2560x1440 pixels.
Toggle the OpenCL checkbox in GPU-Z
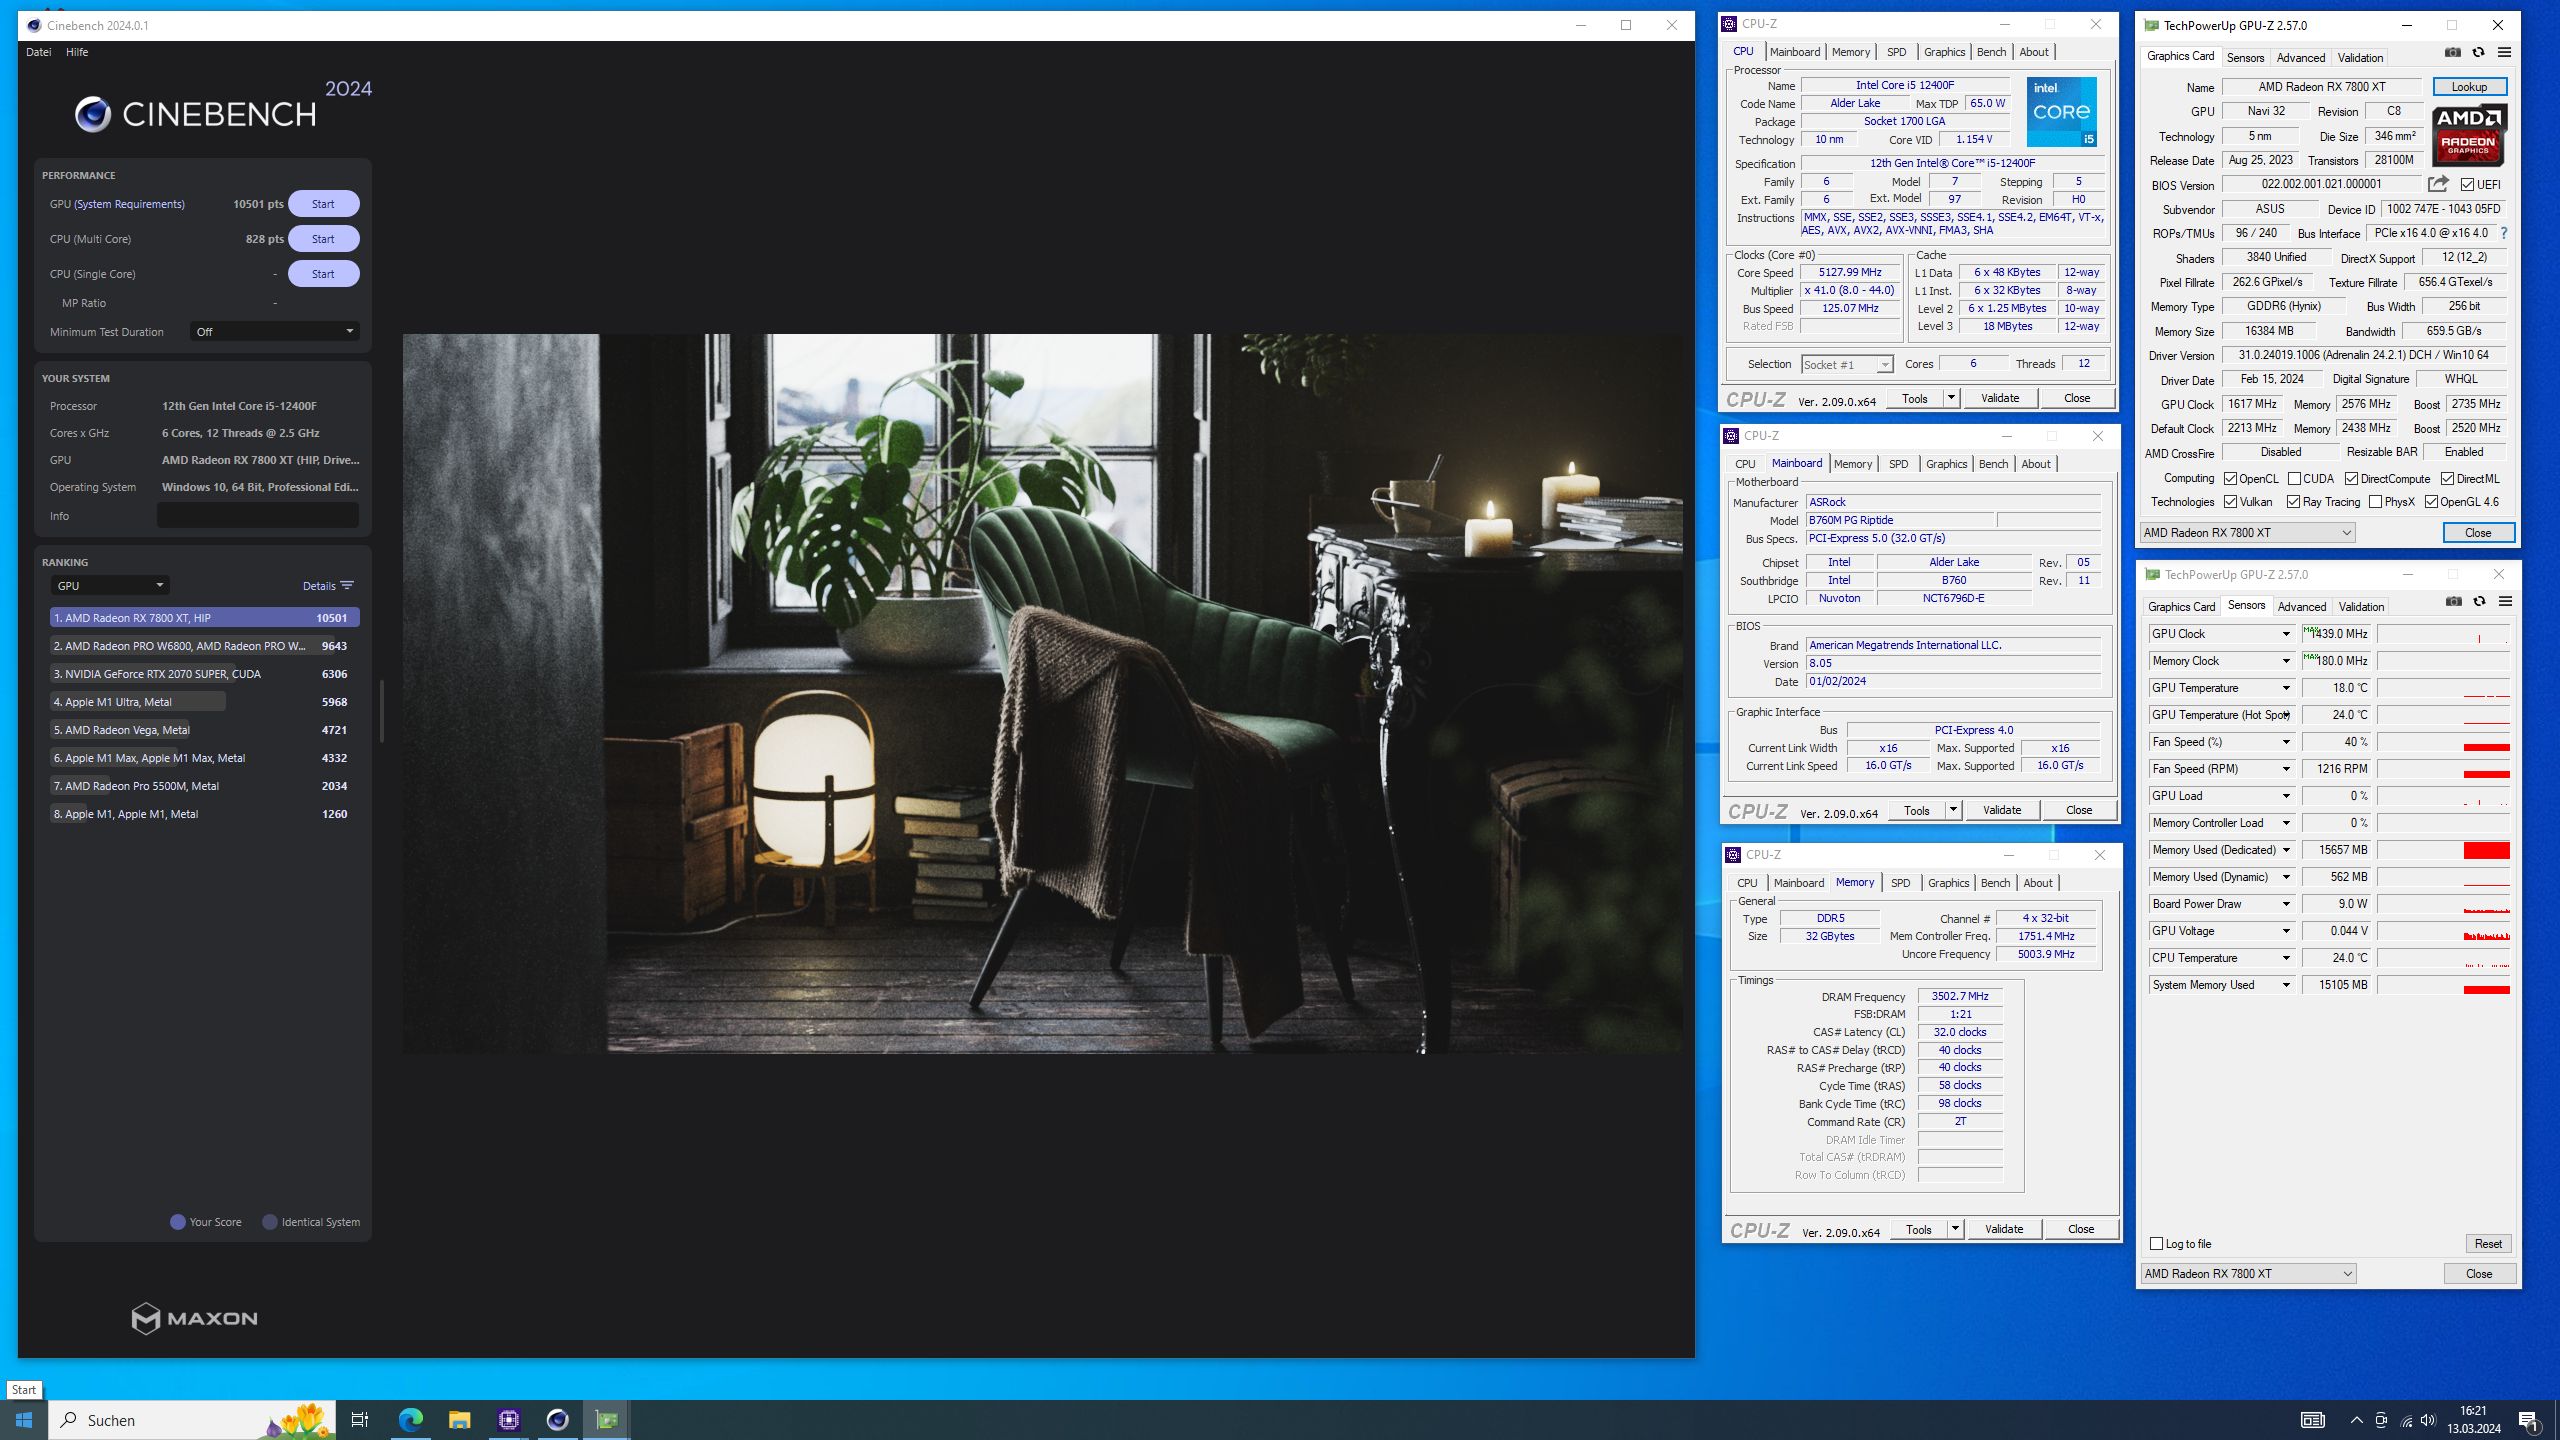2230,479
